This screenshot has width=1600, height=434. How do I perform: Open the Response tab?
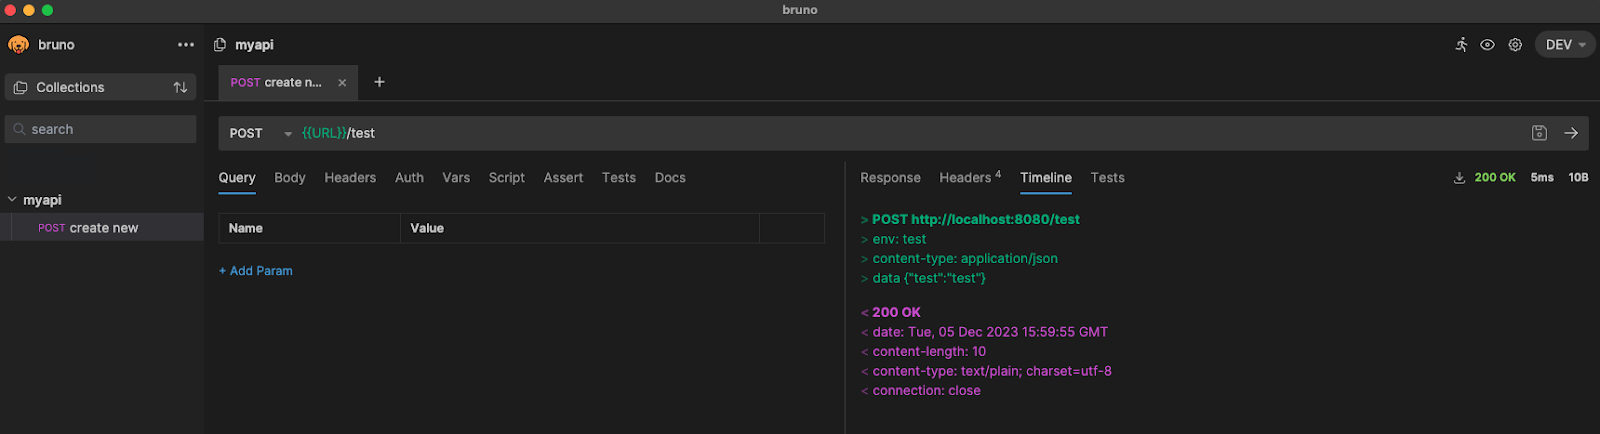[x=890, y=178]
